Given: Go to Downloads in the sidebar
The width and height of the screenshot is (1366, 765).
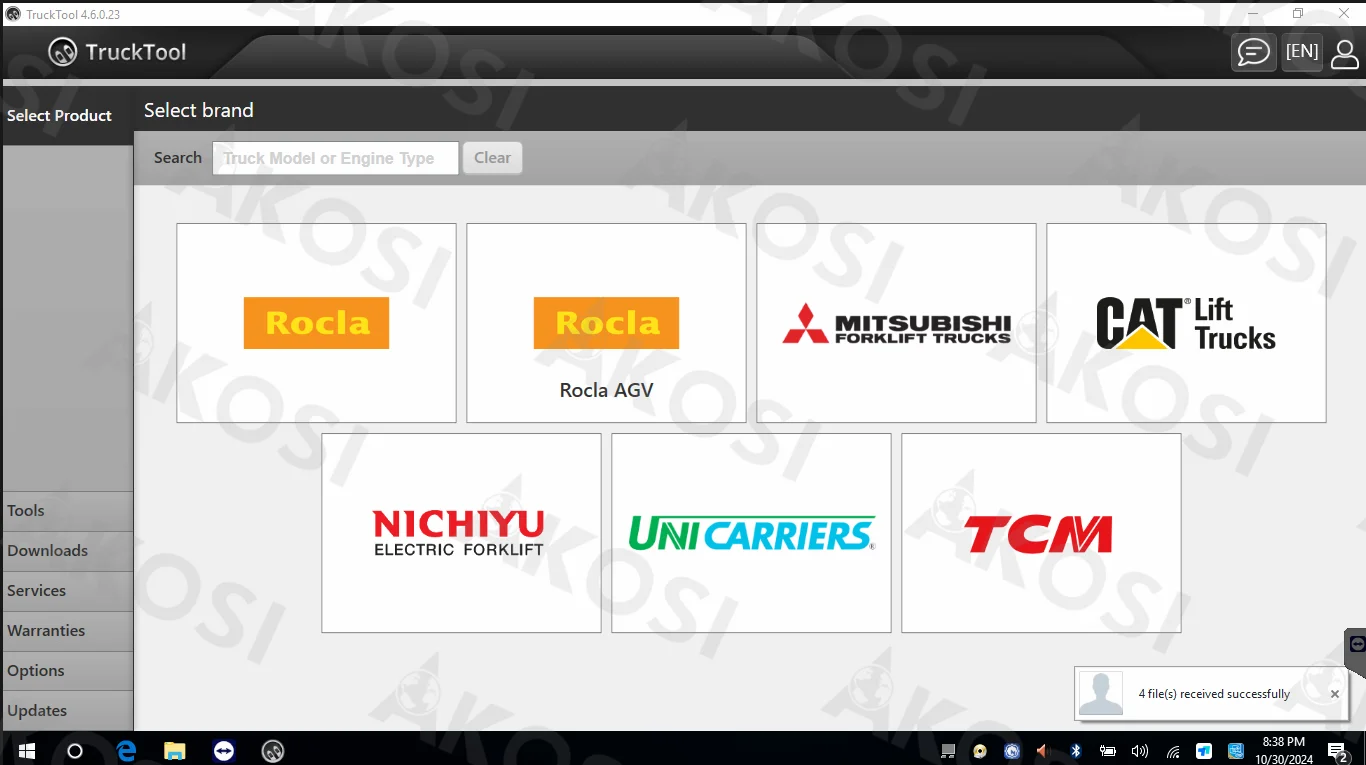Looking at the screenshot, I should [x=67, y=551].
